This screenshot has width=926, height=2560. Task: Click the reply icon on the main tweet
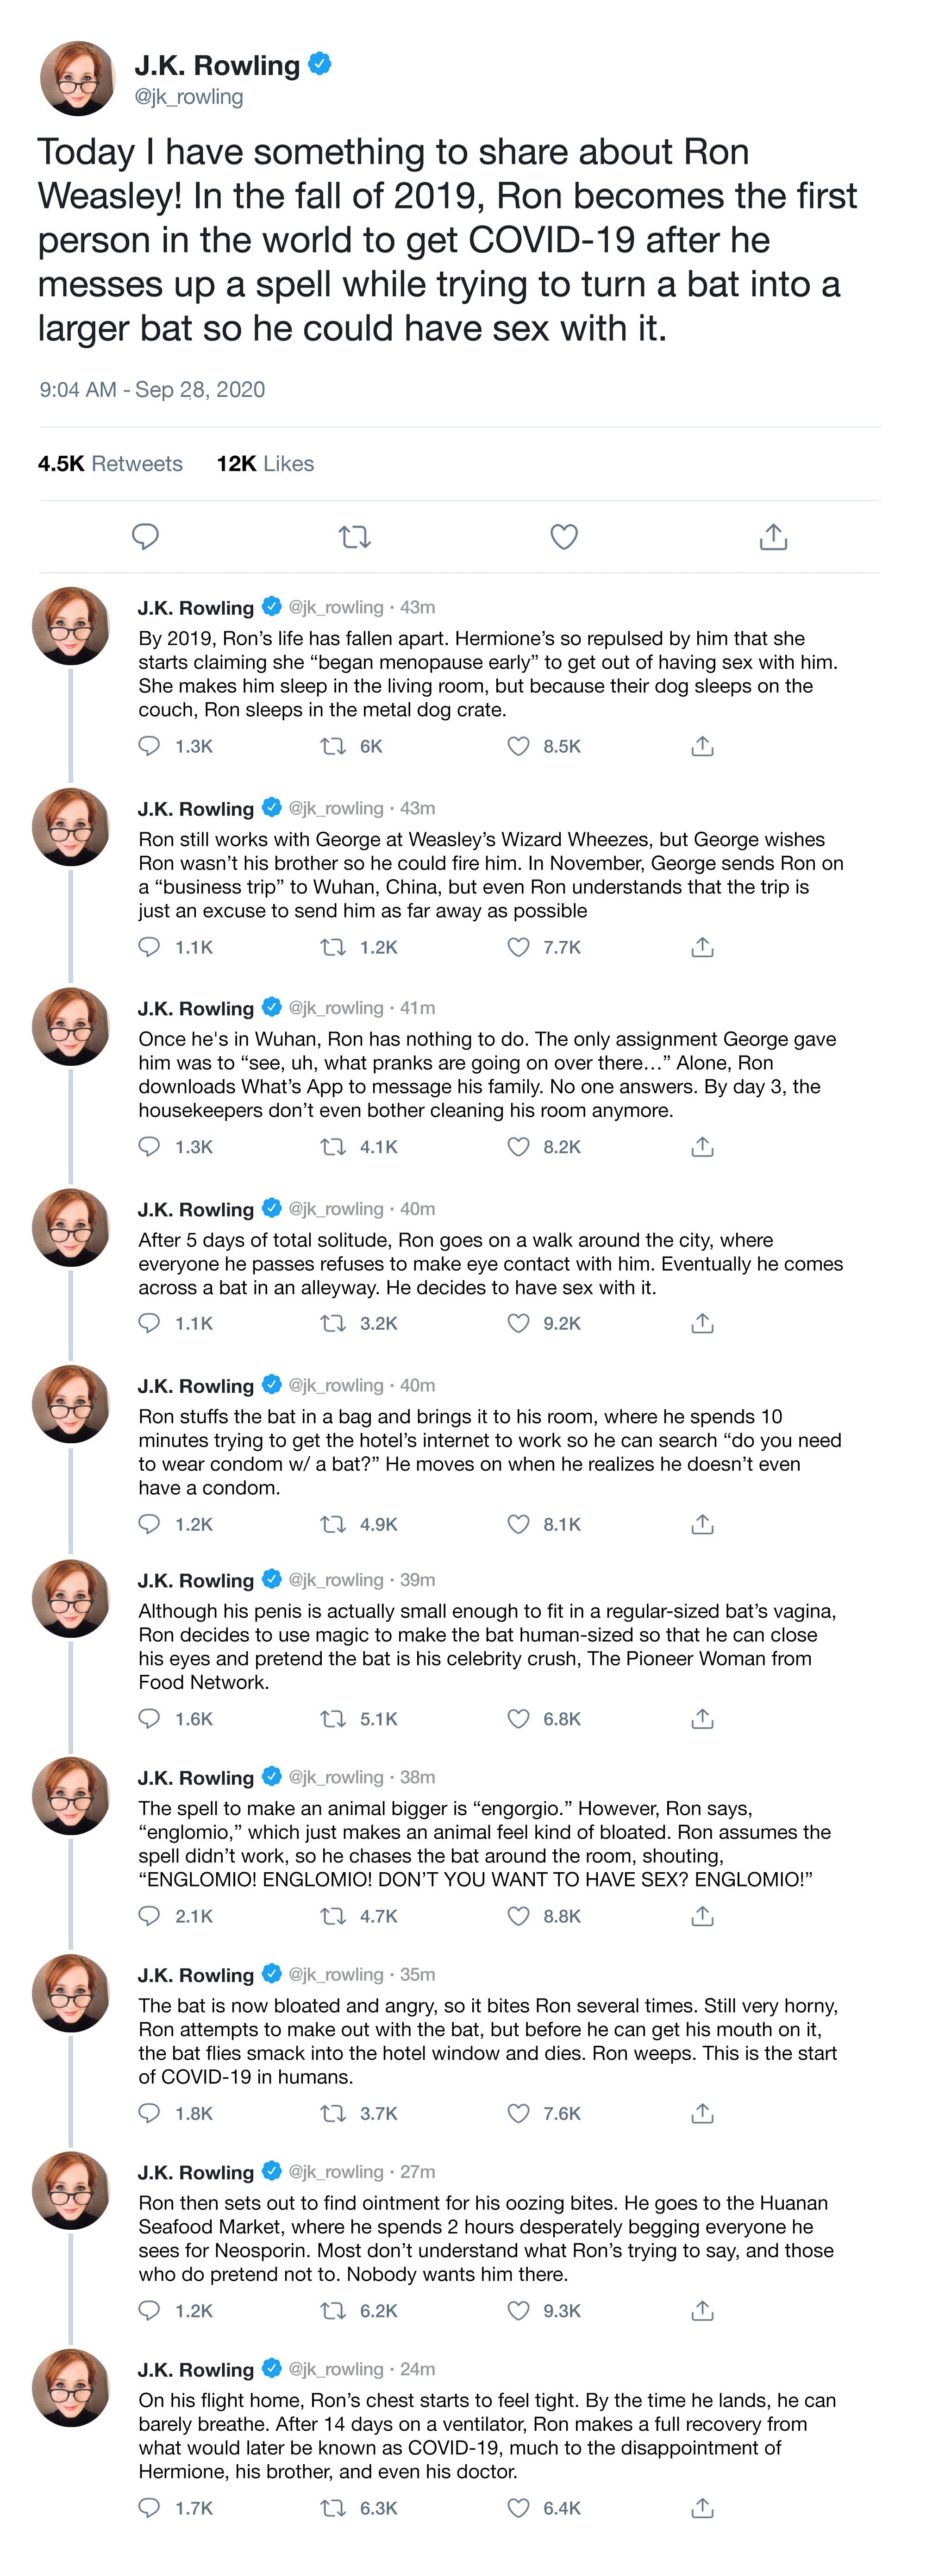146,536
